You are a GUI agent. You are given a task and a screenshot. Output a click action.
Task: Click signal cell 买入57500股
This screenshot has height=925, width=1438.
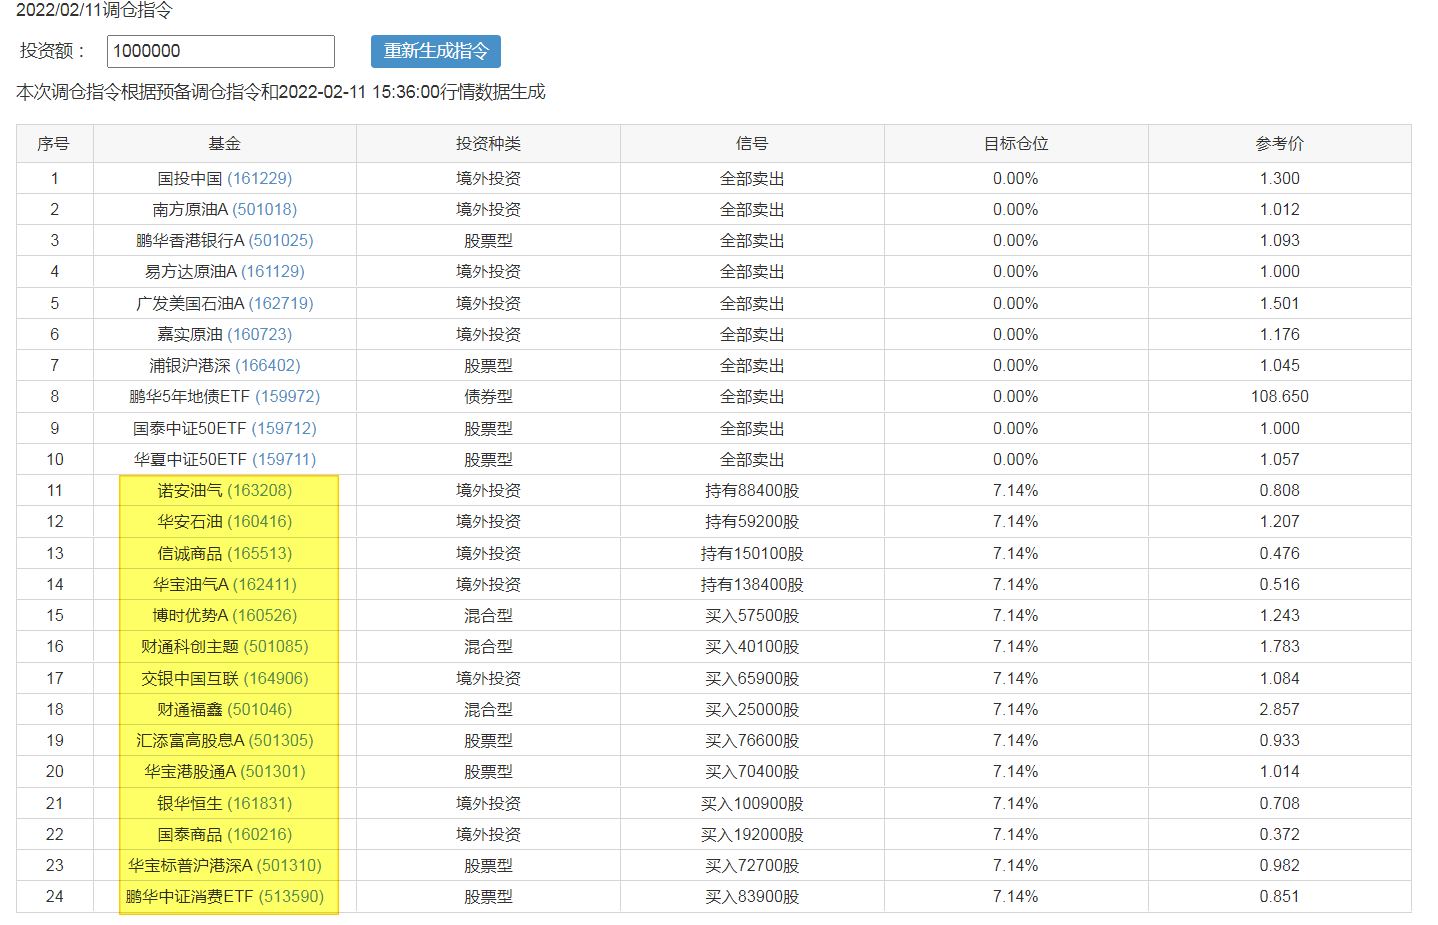tap(752, 615)
